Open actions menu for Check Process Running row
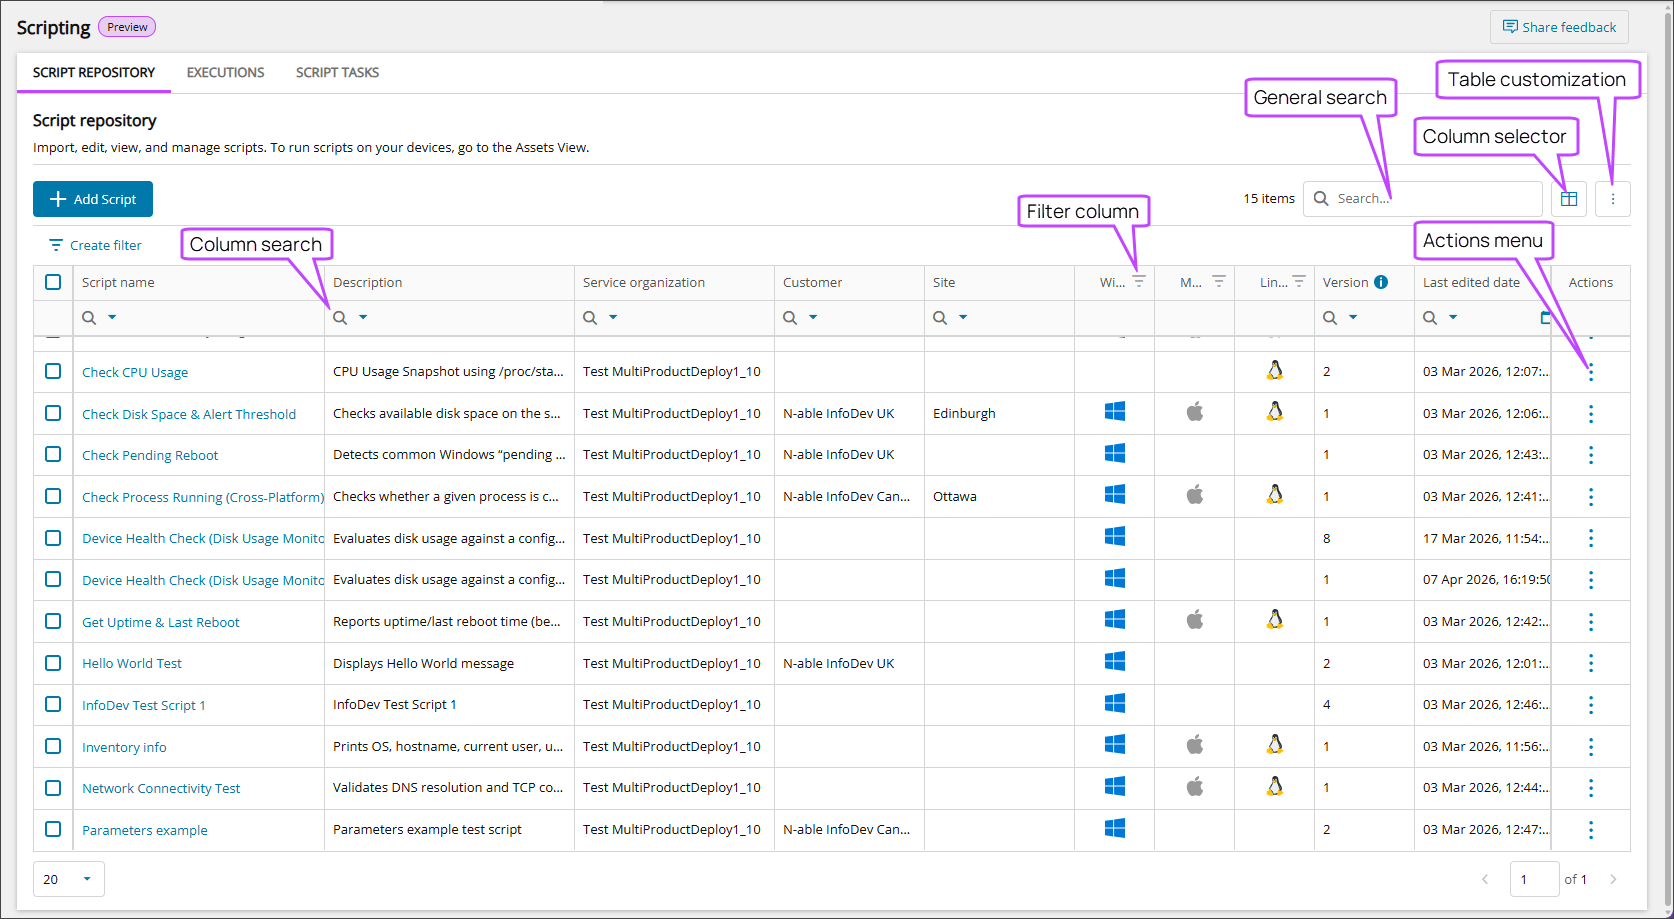1674x919 pixels. tap(1591, 497)
